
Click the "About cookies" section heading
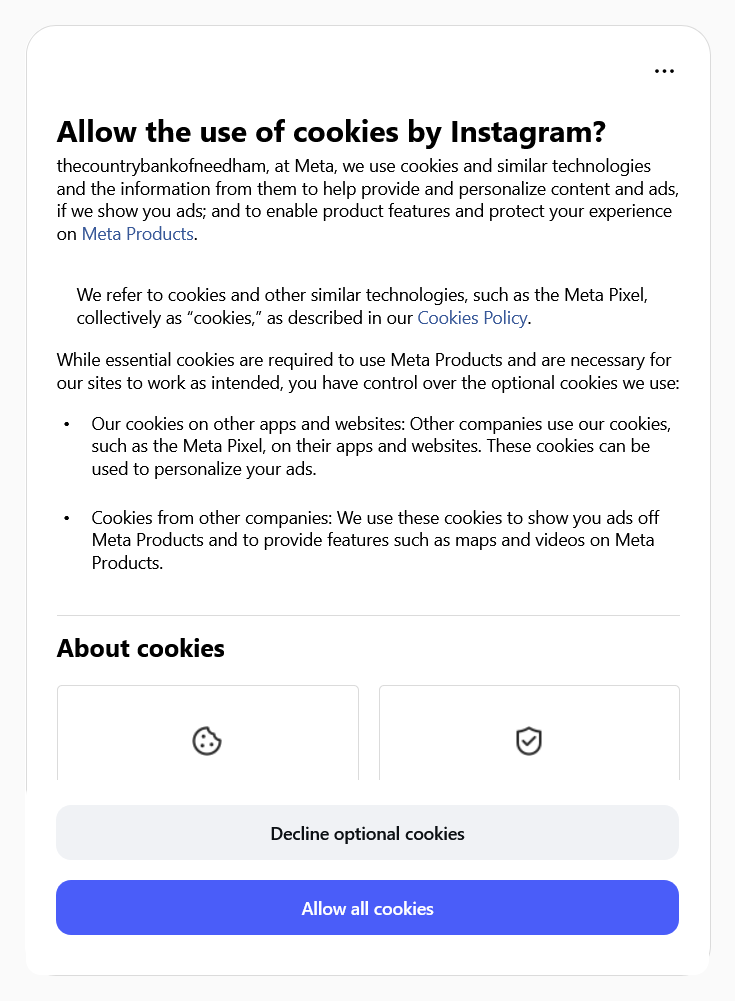click(x=141, y=648)
